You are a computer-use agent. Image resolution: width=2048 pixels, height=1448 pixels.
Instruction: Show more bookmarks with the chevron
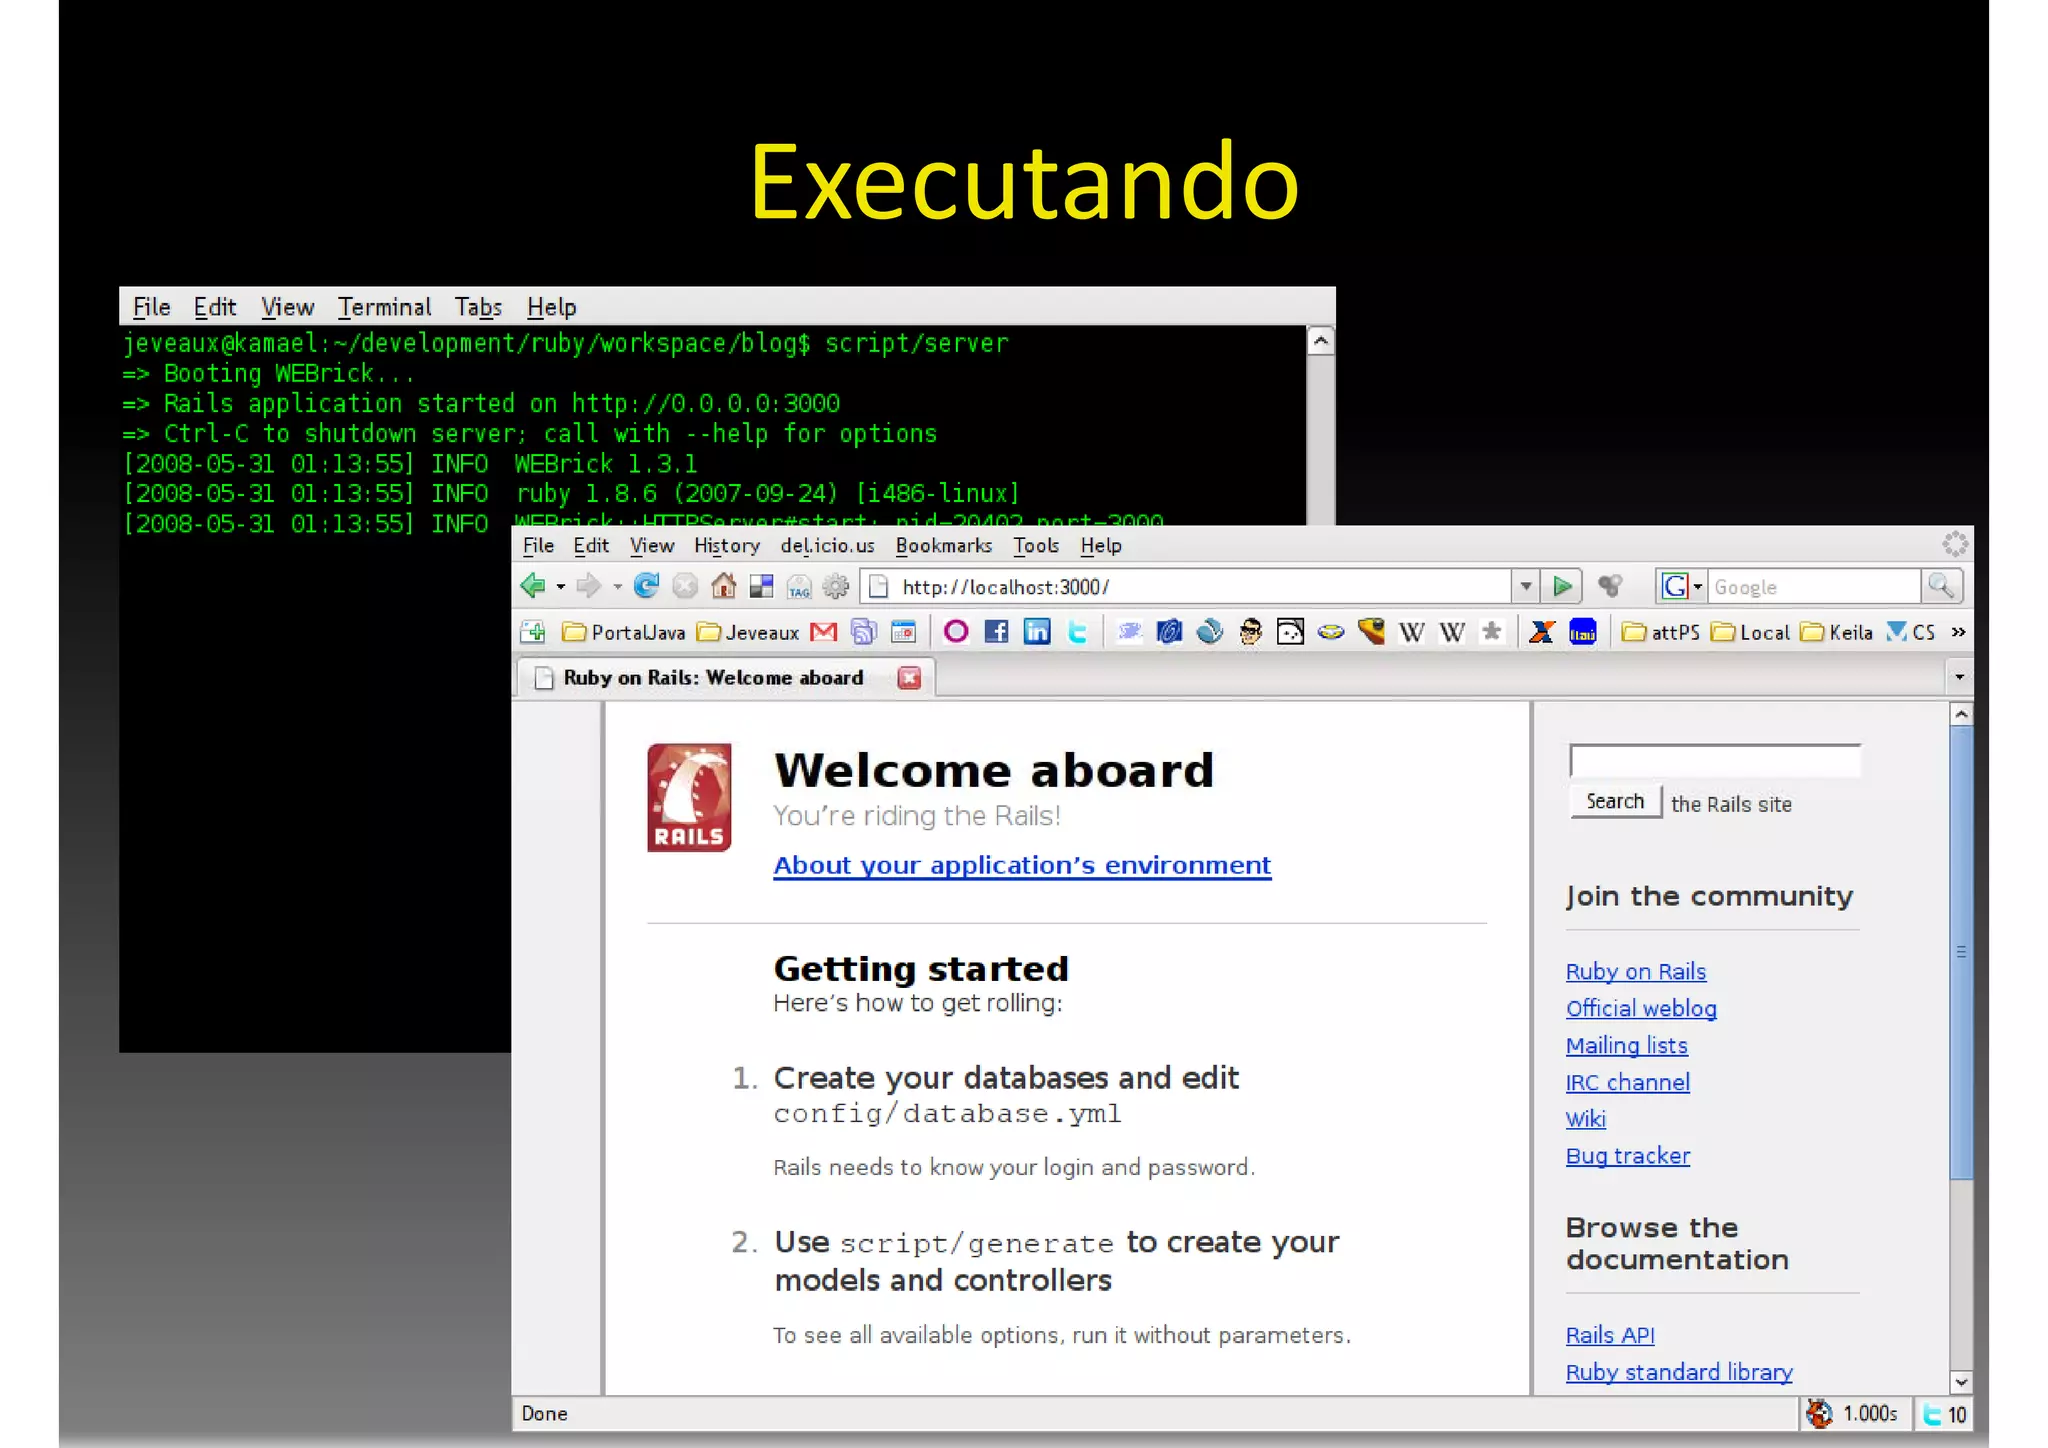tap(1958, 632)
